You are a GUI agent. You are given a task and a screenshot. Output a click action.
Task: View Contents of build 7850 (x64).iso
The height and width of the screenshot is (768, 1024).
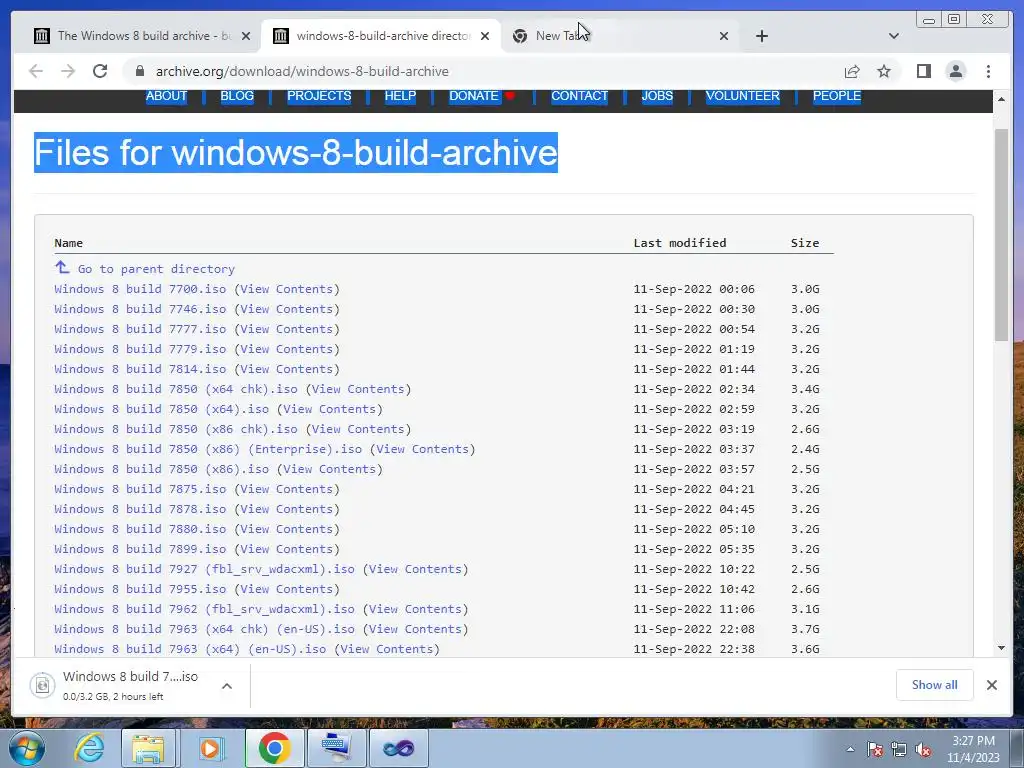(329, 409)
